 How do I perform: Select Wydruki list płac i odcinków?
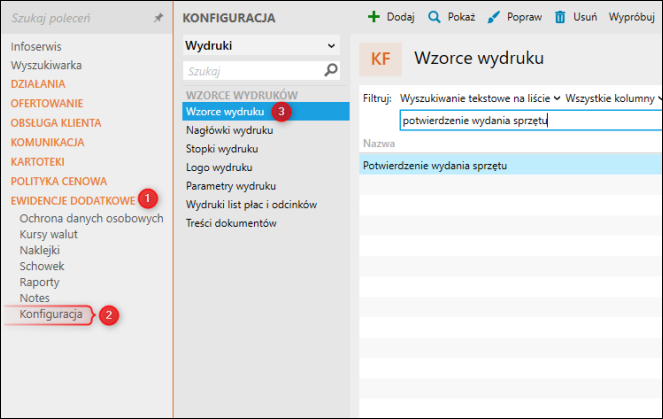point(252,205)
